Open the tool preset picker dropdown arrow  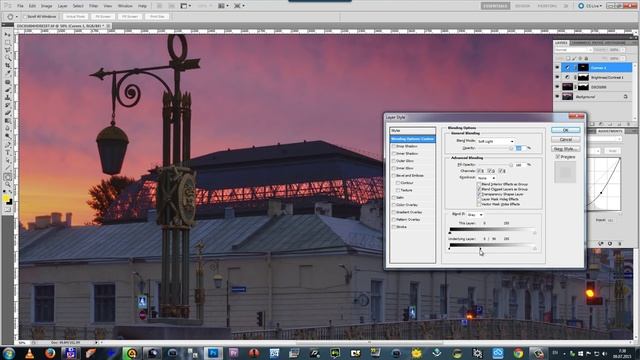pos(16,17)
